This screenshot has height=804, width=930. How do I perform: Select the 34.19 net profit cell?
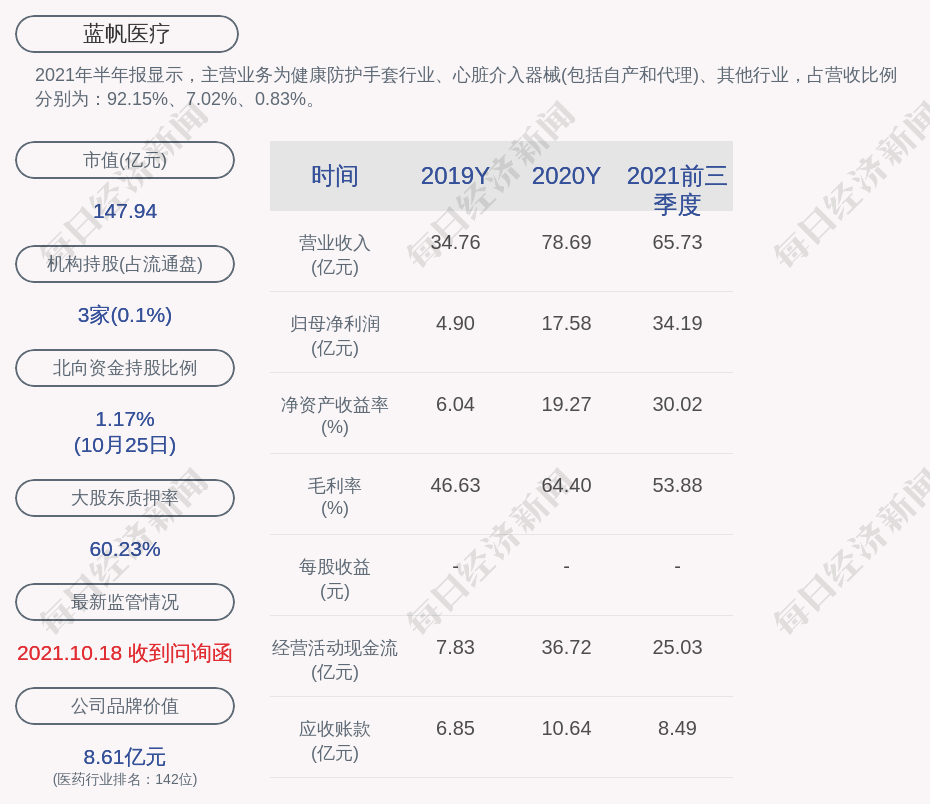(x=677, y=323)
